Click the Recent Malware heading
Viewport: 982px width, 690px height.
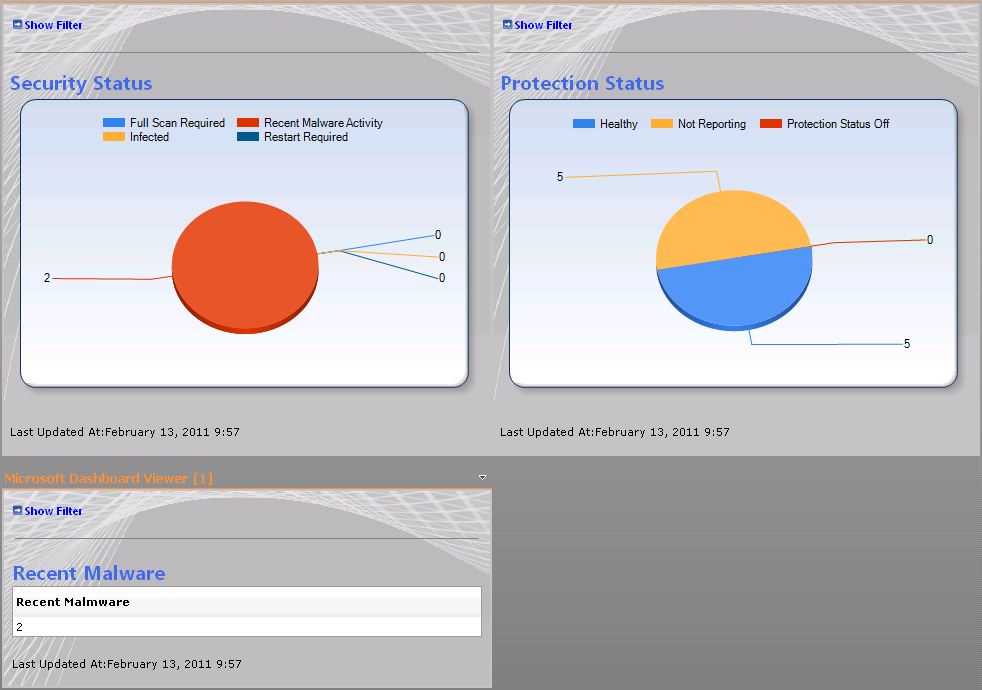tap(88, 573)
